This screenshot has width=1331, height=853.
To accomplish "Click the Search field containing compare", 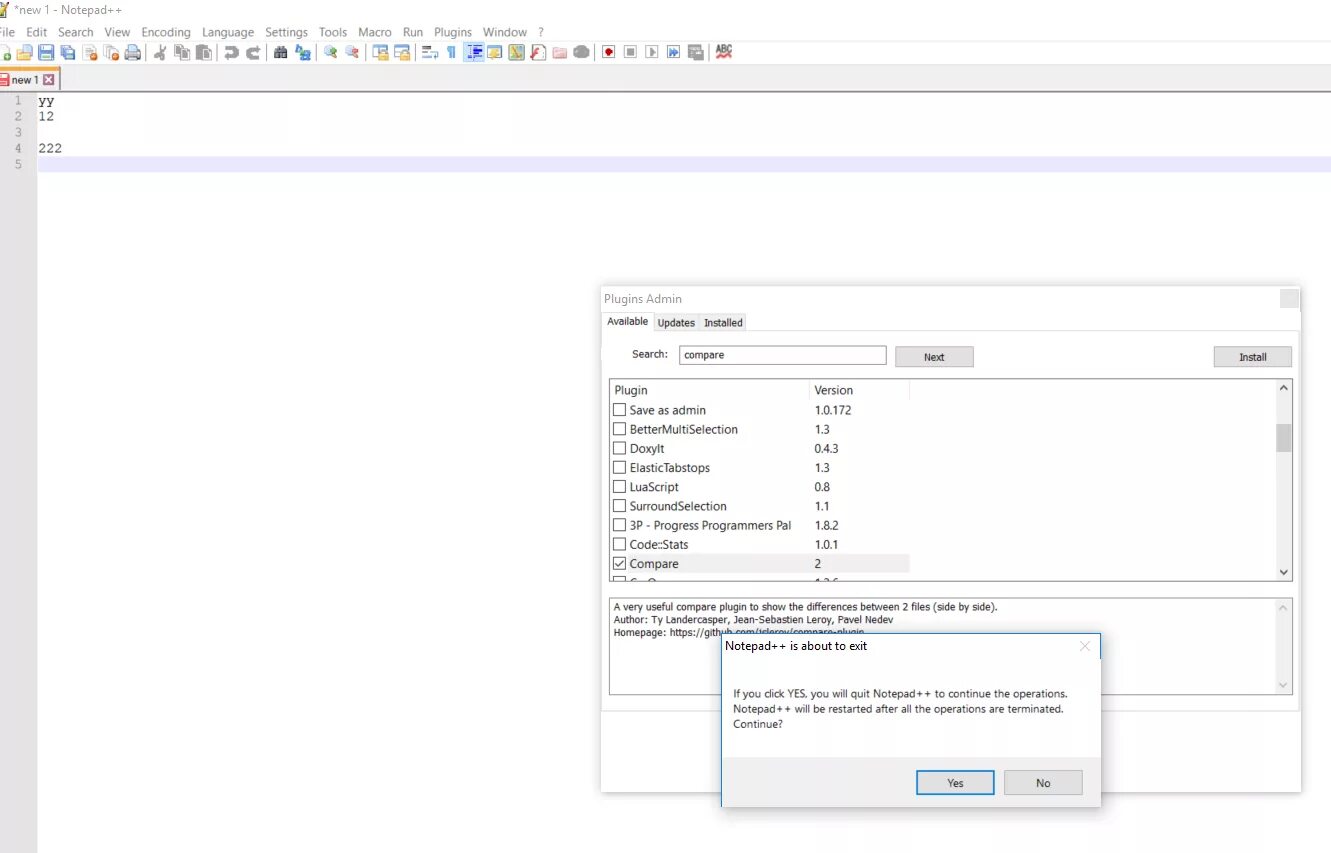I will tap(783, 355).
